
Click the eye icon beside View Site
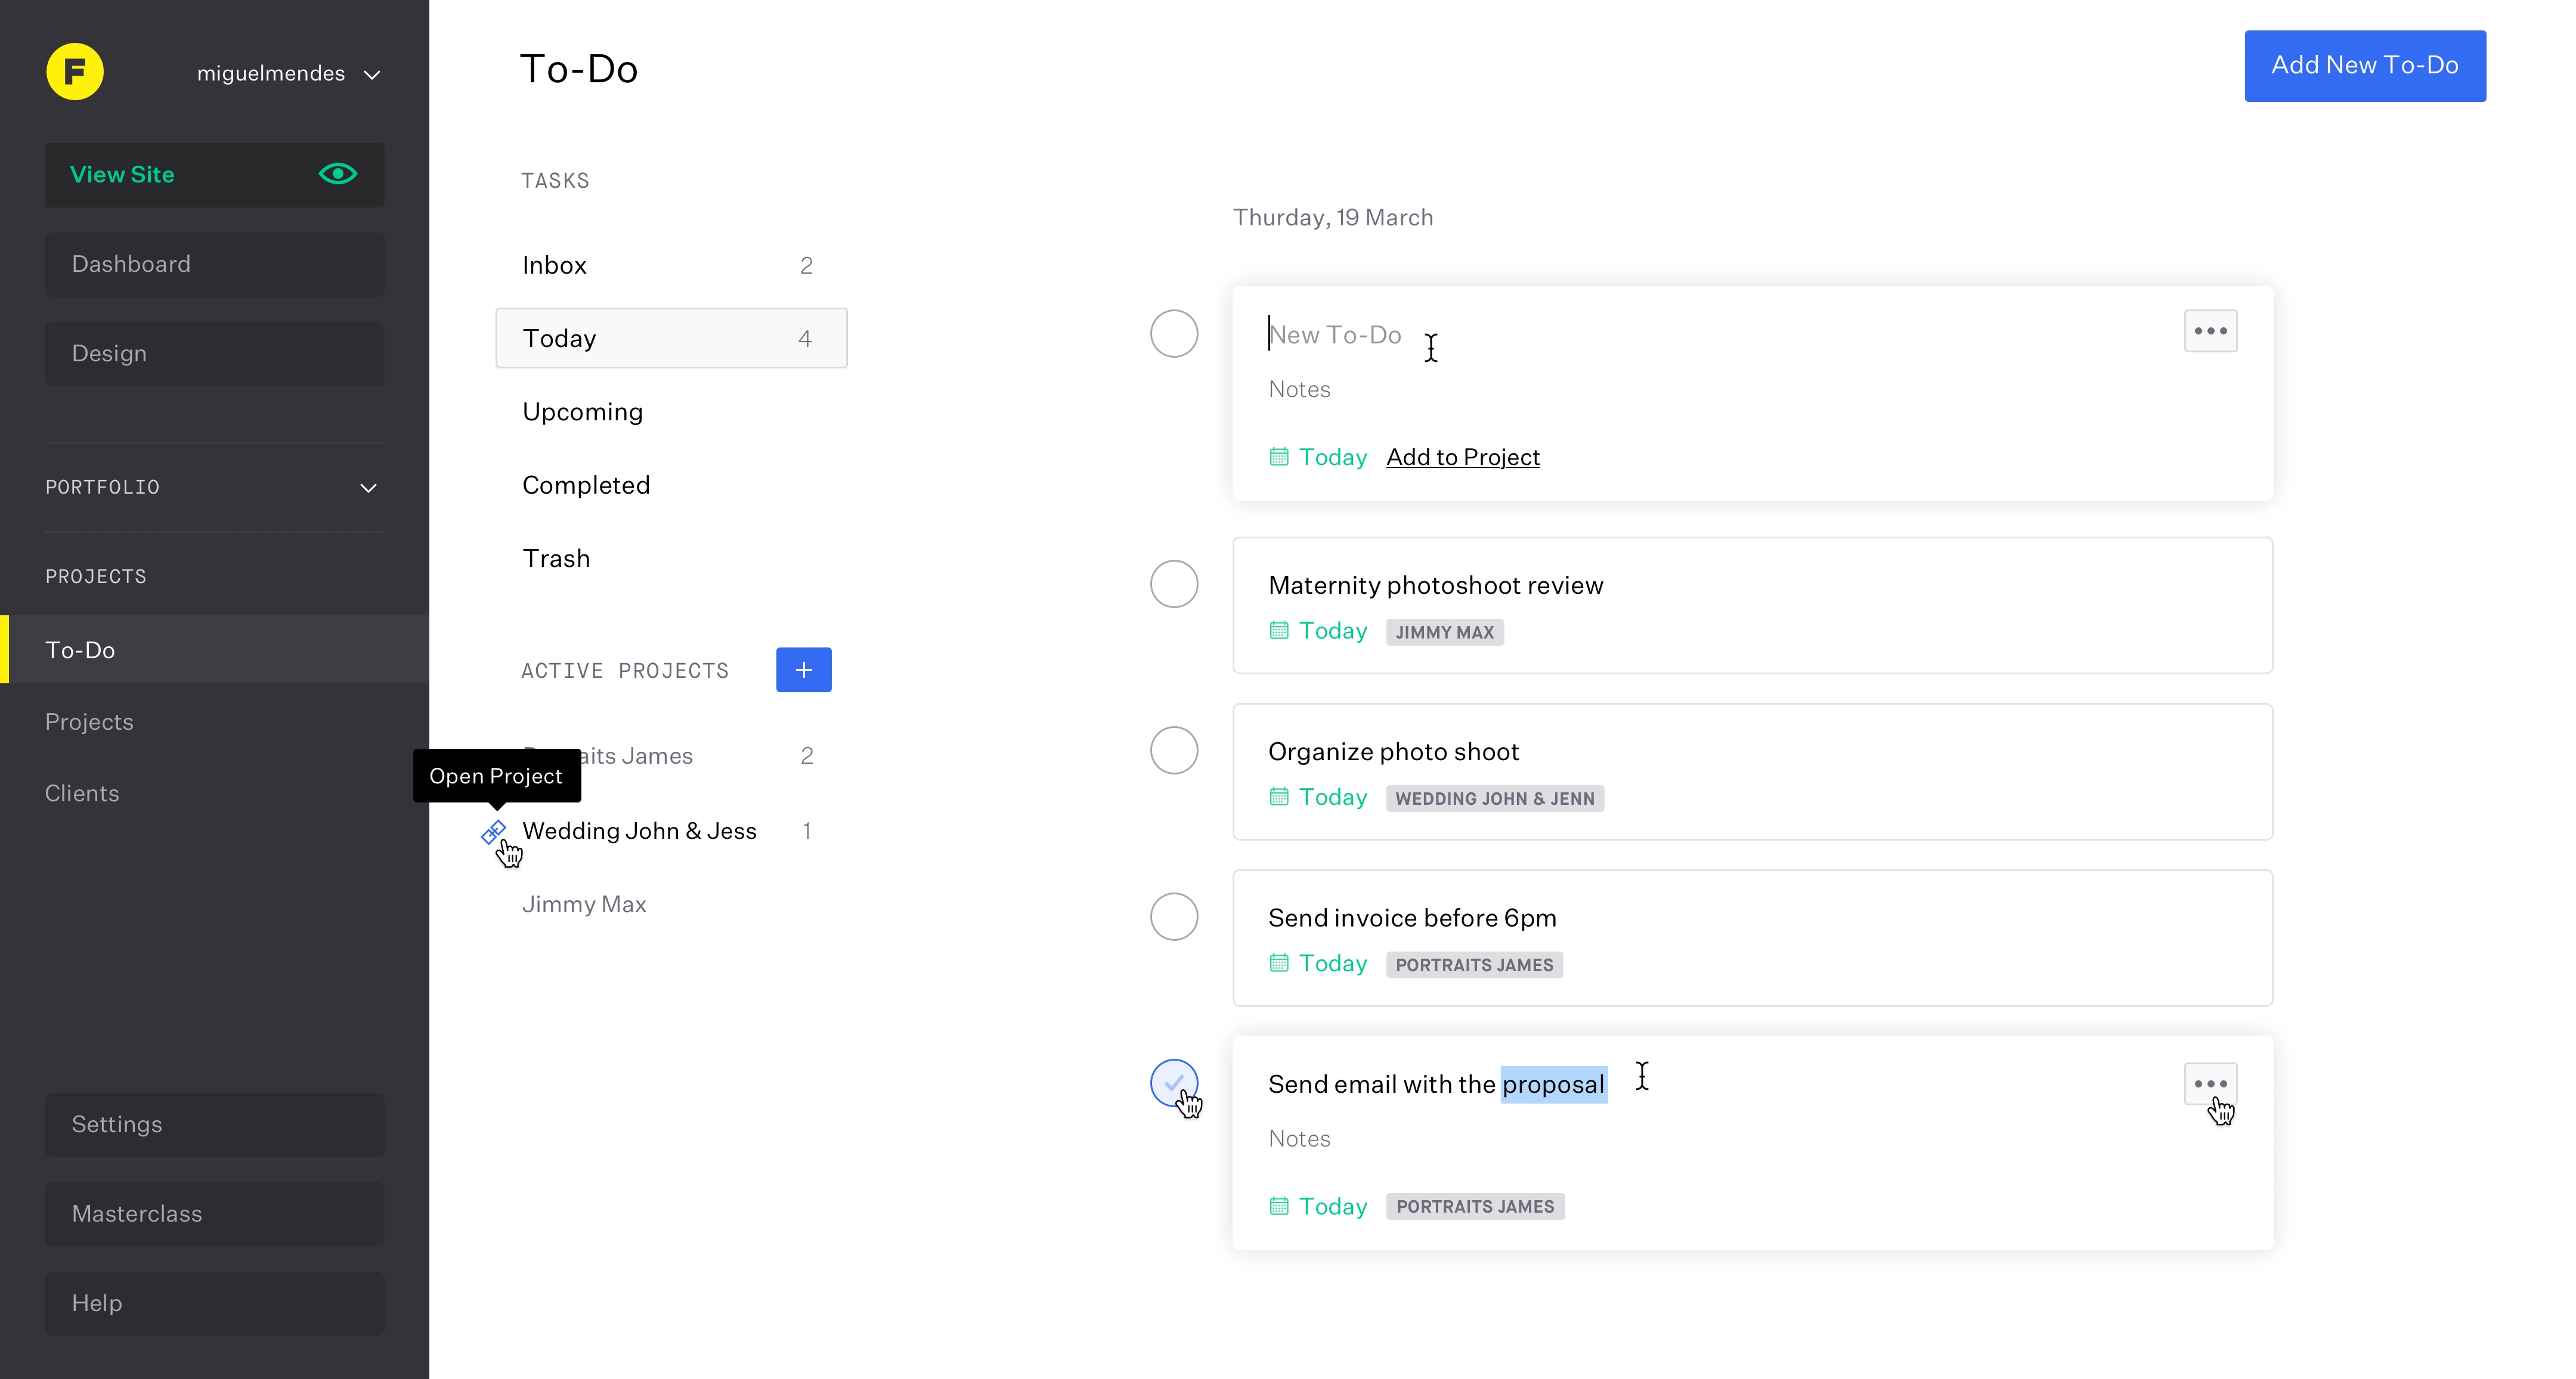(x=338, y=174)
